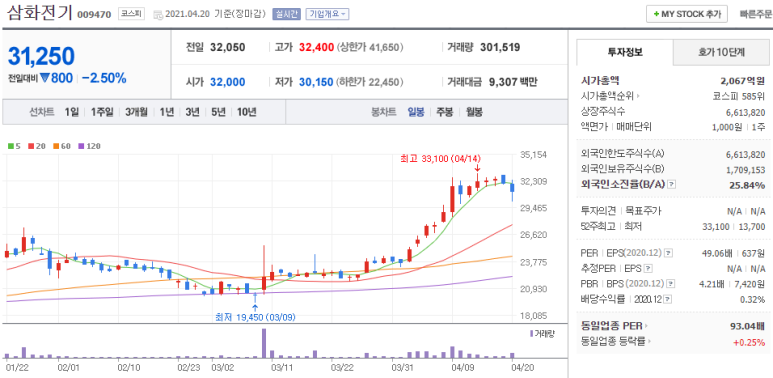Viewport: 773px width, 378px height.
Task: Open help icon beside PER EPS(2020.12)
Action: pyautogui.click(x=668, y=253)
